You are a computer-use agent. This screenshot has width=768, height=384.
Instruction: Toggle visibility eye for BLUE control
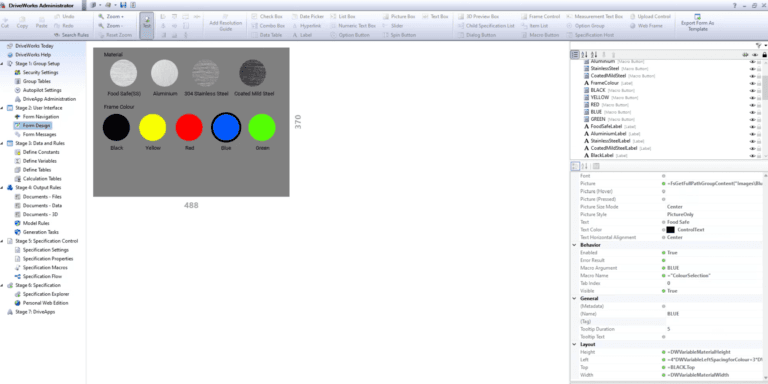tap(752, 112)
